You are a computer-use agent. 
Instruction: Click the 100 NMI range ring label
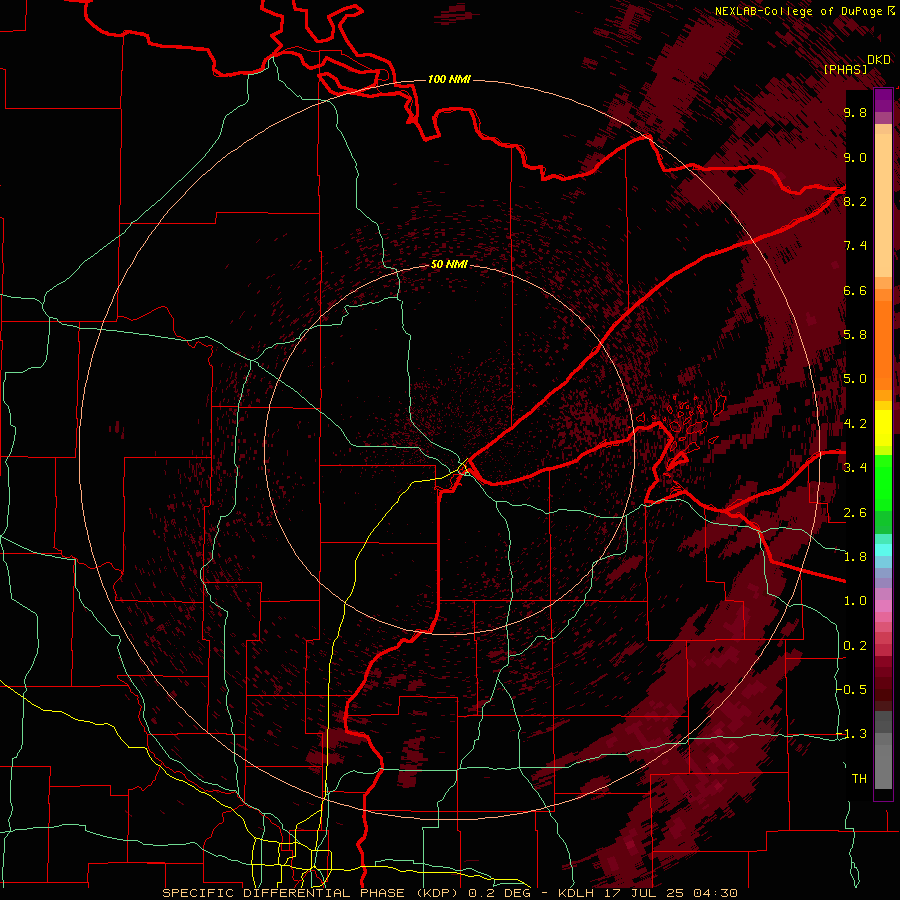point(449,79)
